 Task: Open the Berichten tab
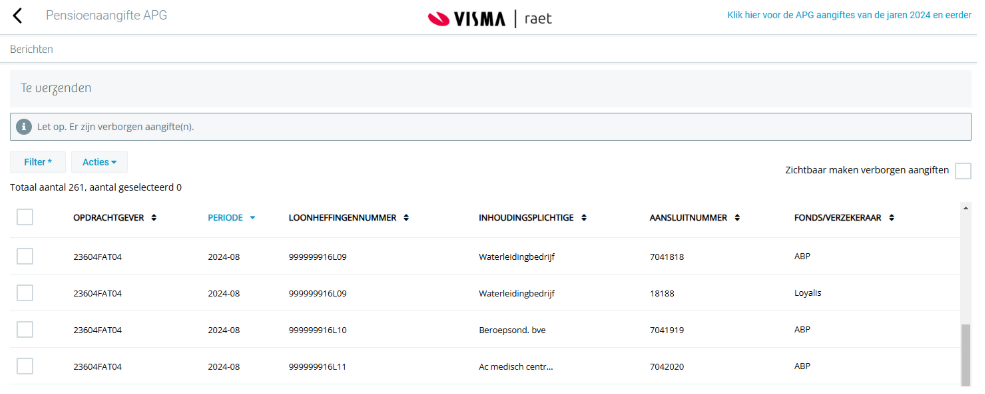31,50
